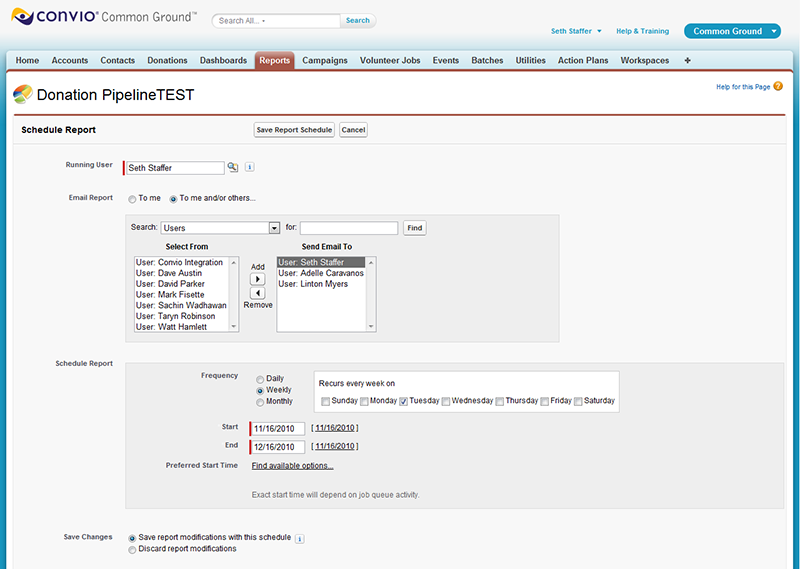This screenshot has width=800, height=569.
Task: Click the Add arrow button
Action: (x=258, y=280)
